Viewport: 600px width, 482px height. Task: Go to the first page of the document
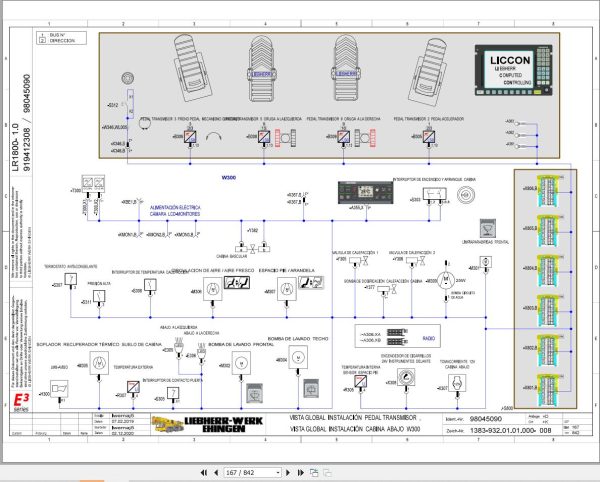point(204,473)
